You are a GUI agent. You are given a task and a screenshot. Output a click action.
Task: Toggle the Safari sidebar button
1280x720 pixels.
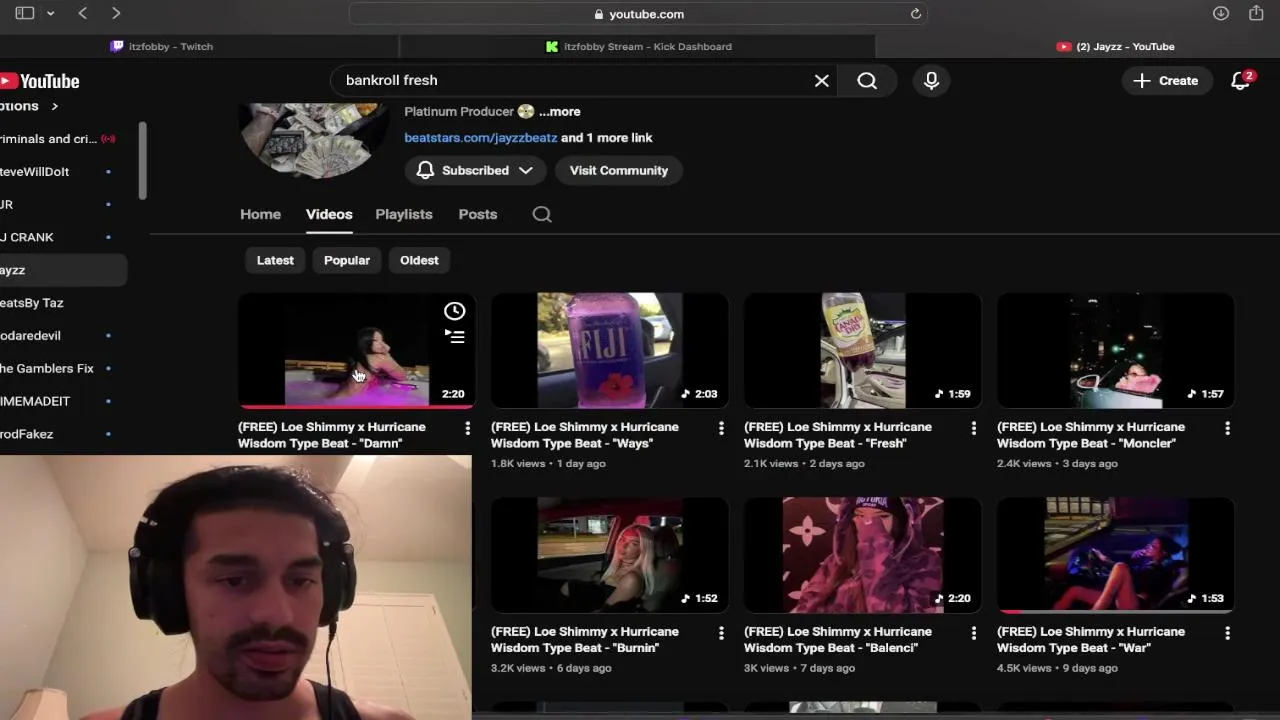[x=25, y=13]
